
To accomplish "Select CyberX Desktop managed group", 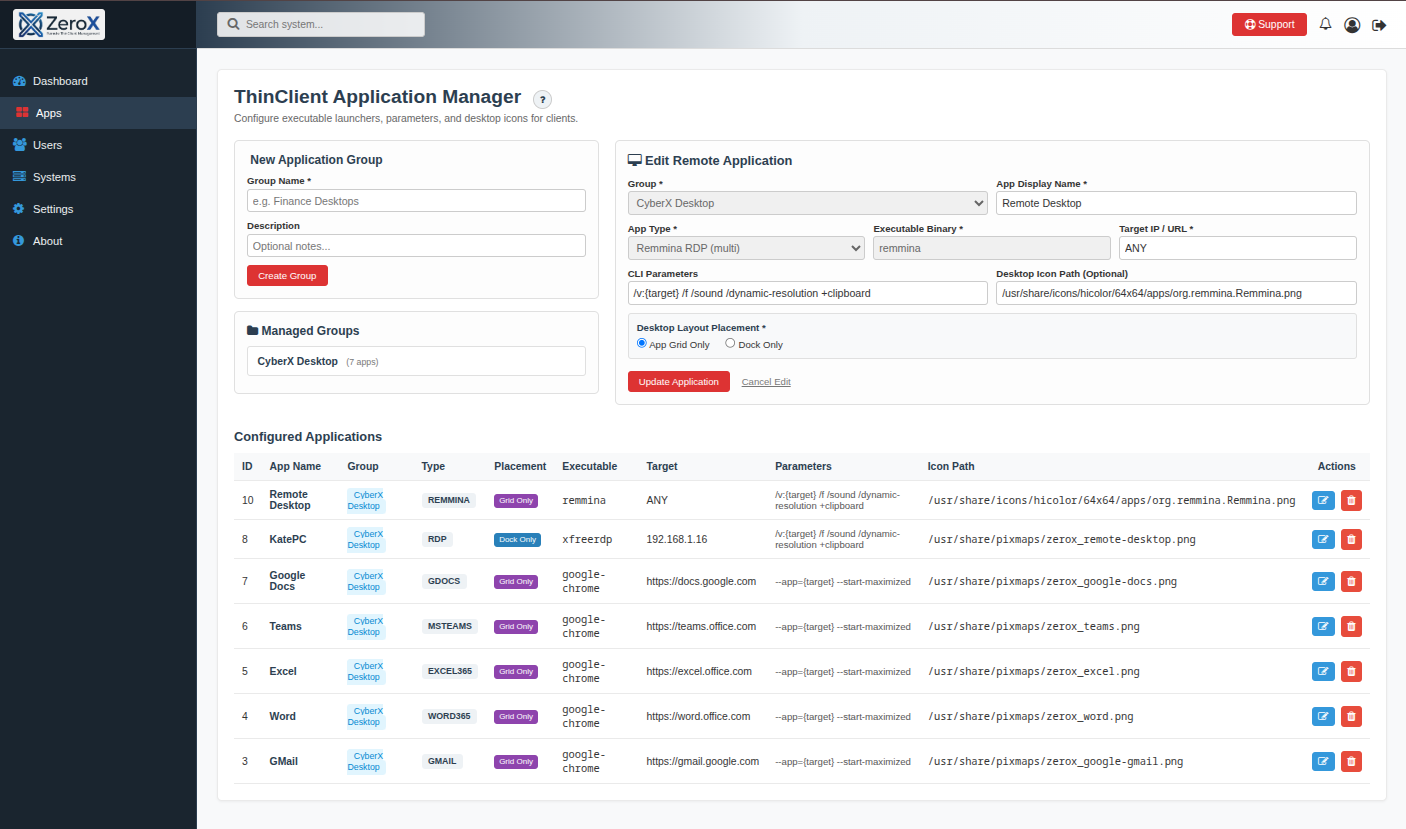I will pyautogui.click(x=416, y=361).
